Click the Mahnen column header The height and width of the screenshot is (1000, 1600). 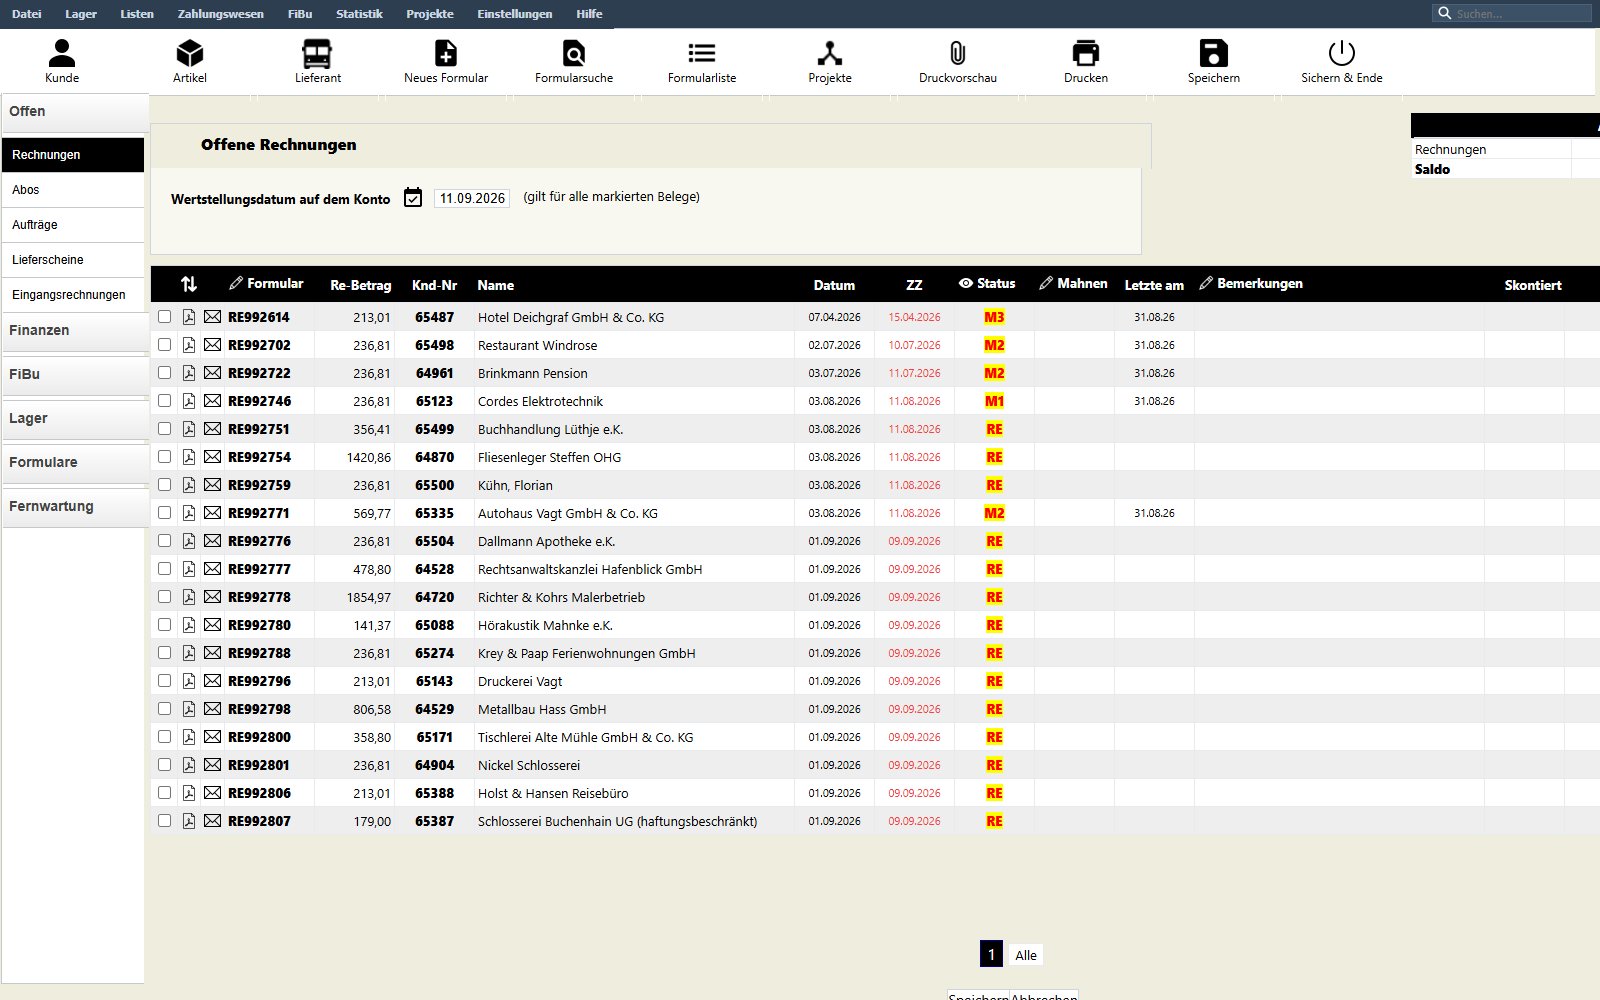[1073, 284]
